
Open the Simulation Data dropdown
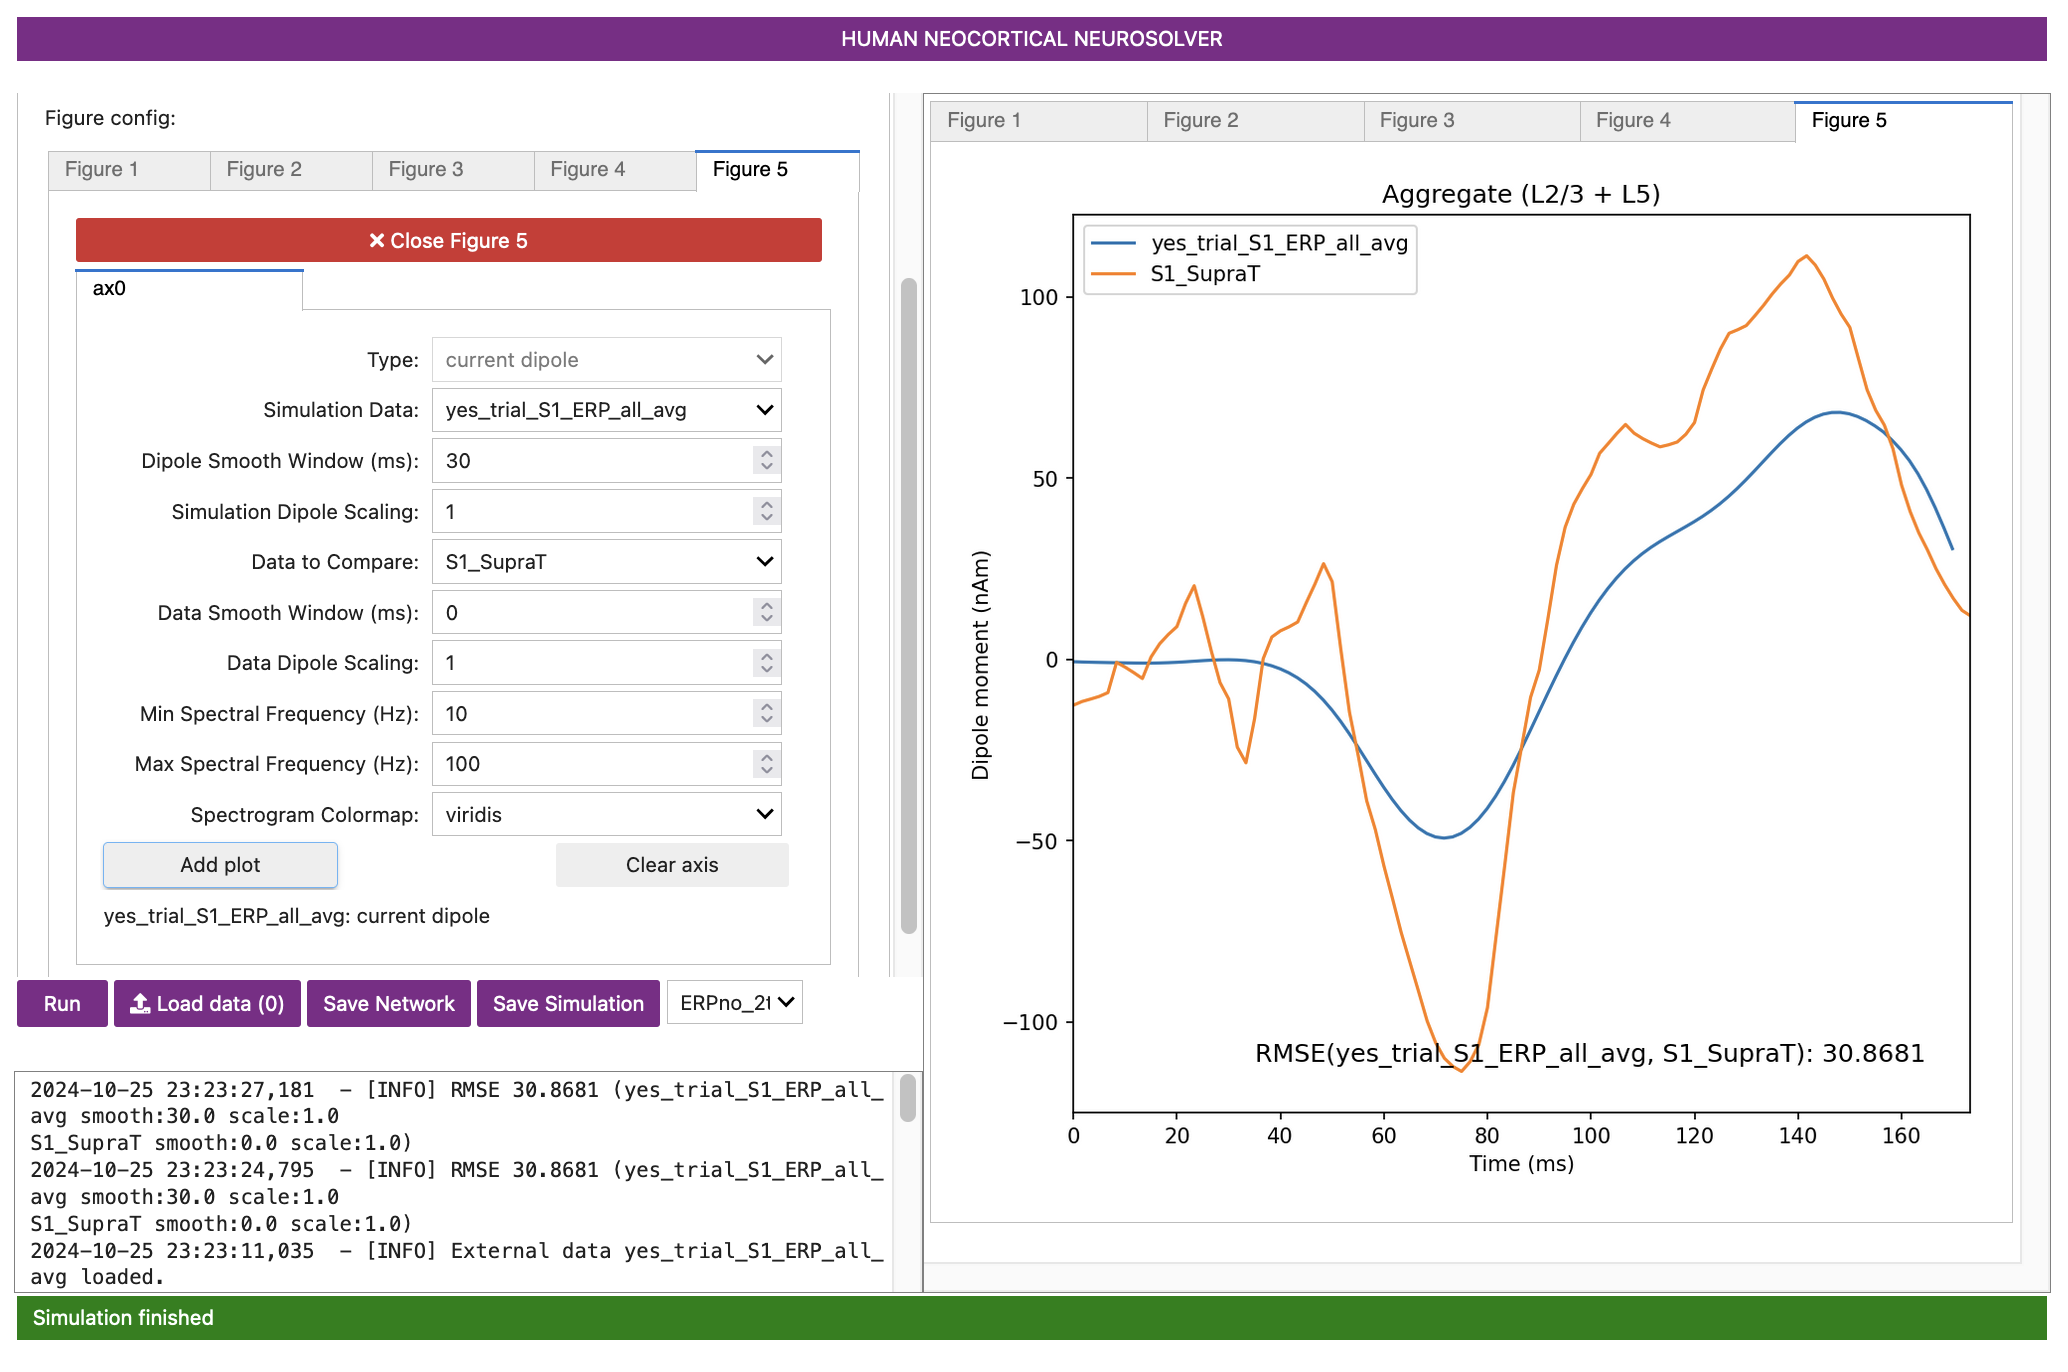pos(606,410)
